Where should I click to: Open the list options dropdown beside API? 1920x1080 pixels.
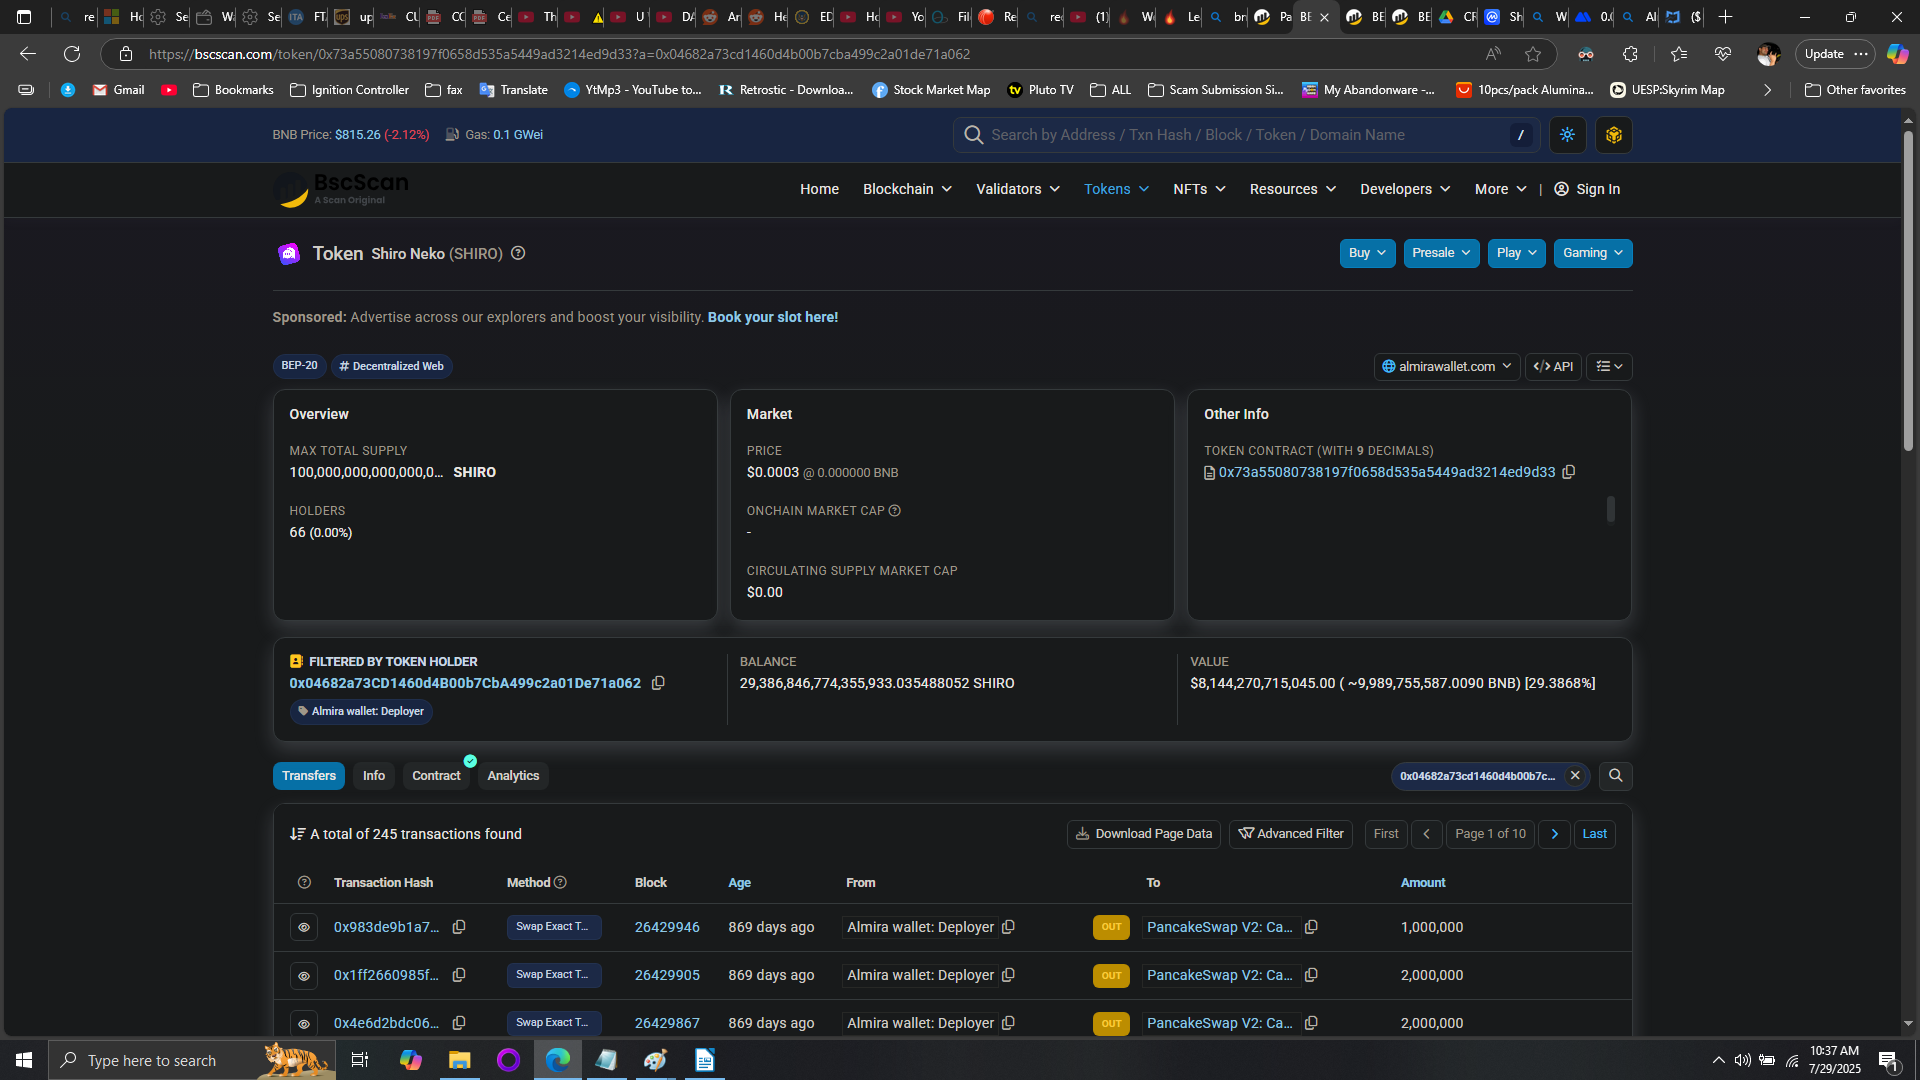[x=1609, y=367]
